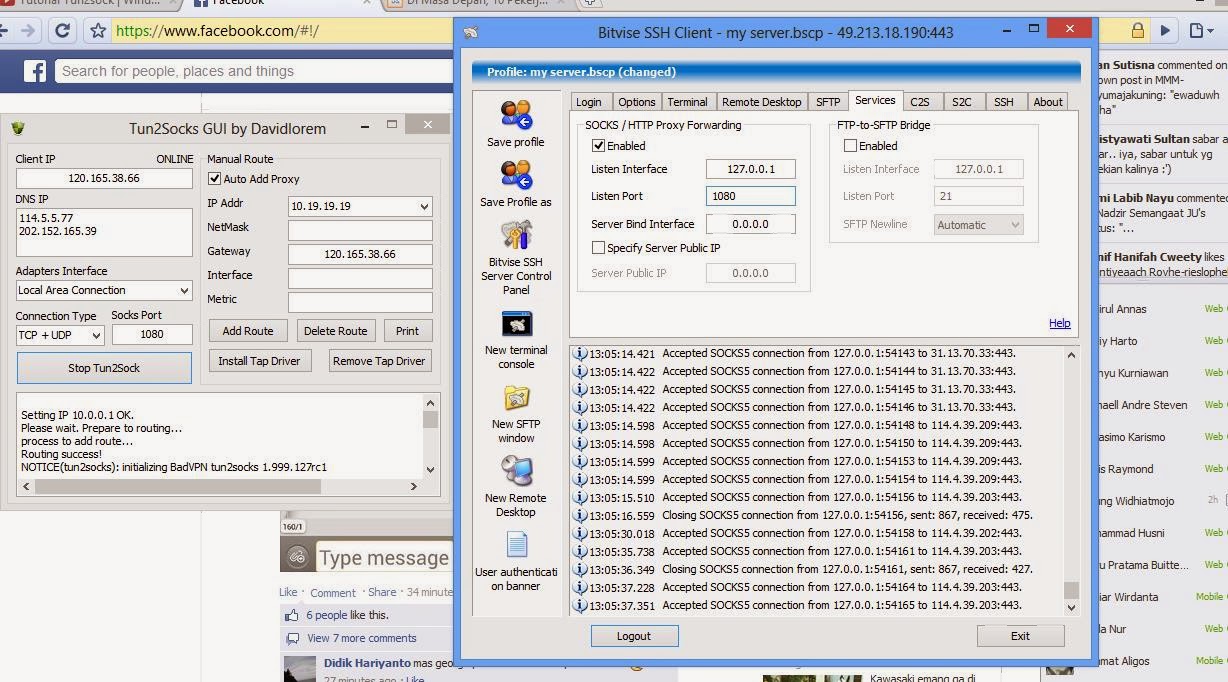Viewport: 1228px width, 682px height.
Task: Click Stop Tun2Sock button
Action: point(104,368)
